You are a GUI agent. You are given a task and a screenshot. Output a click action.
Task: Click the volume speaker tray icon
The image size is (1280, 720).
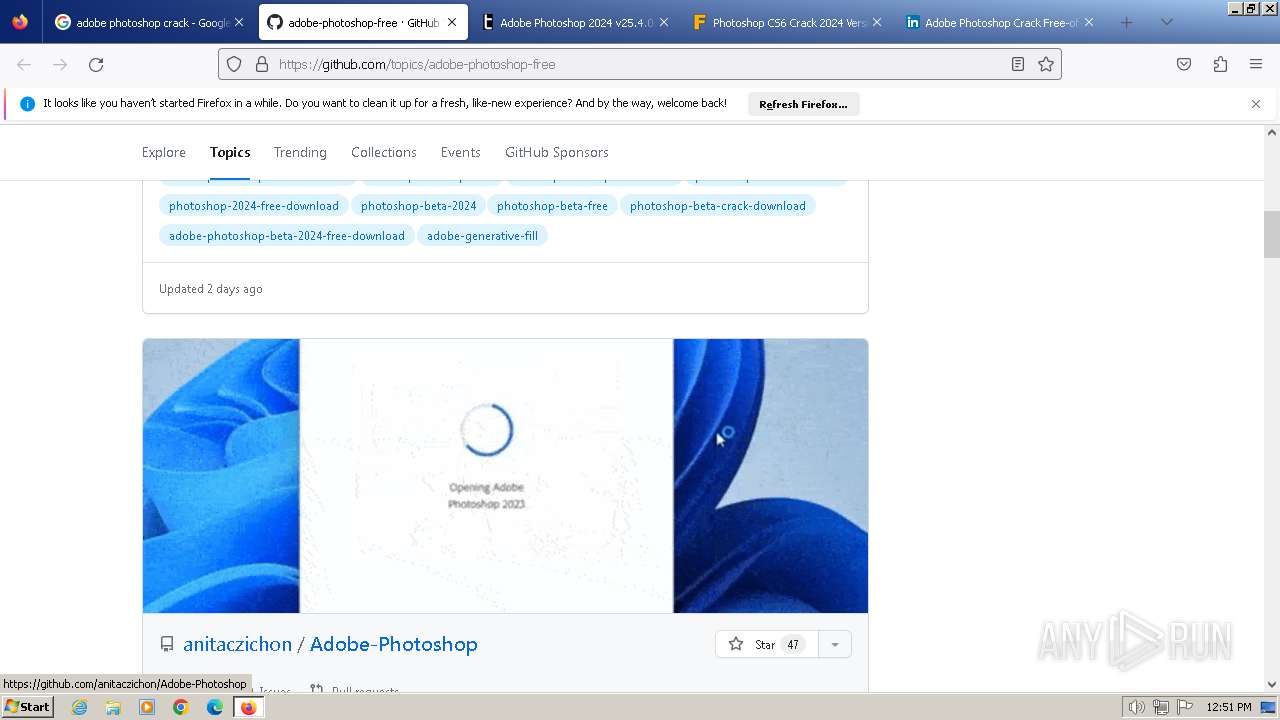pyautogui.click(x=1136, y=707)
